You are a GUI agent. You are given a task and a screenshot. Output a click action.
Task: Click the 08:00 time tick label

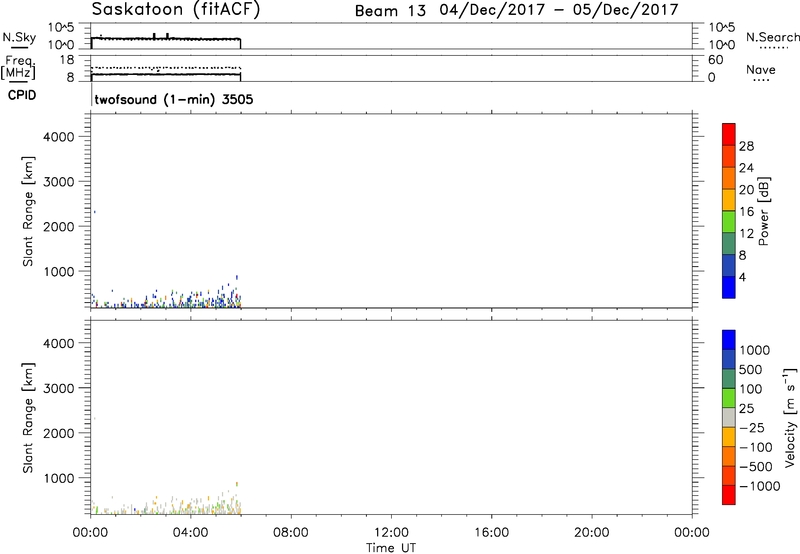coord(291,533)
